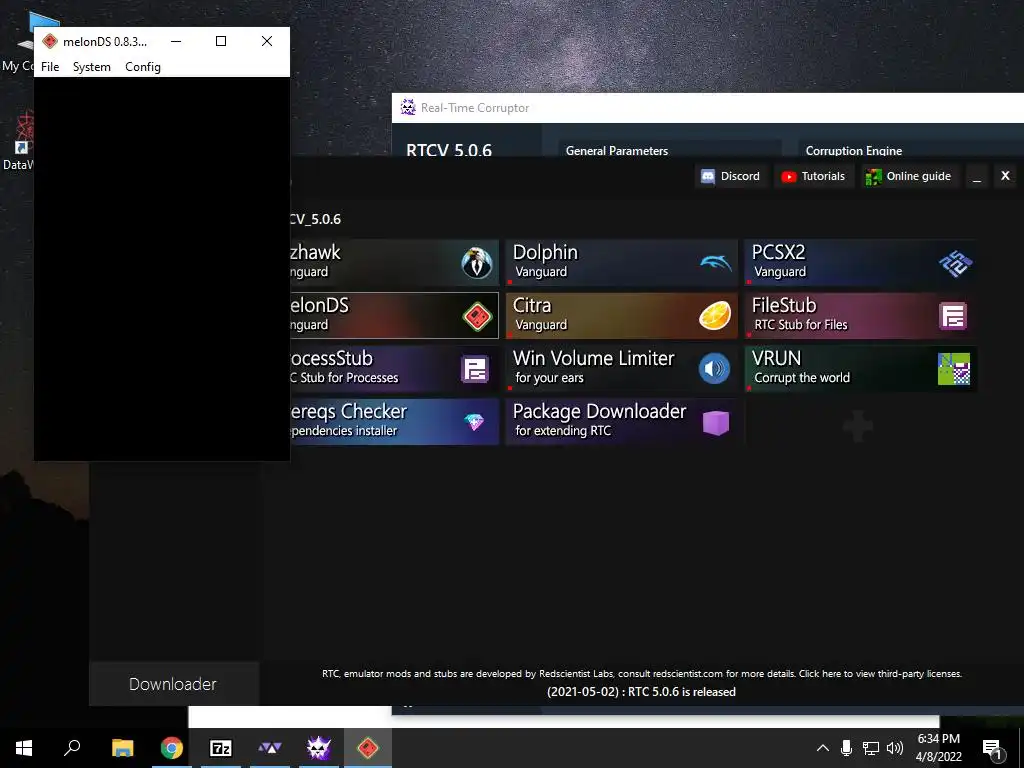Viewport: 1024px width, 768px height.
Task: Click the 'for your ears' subtitle
Action: [549, 377]
